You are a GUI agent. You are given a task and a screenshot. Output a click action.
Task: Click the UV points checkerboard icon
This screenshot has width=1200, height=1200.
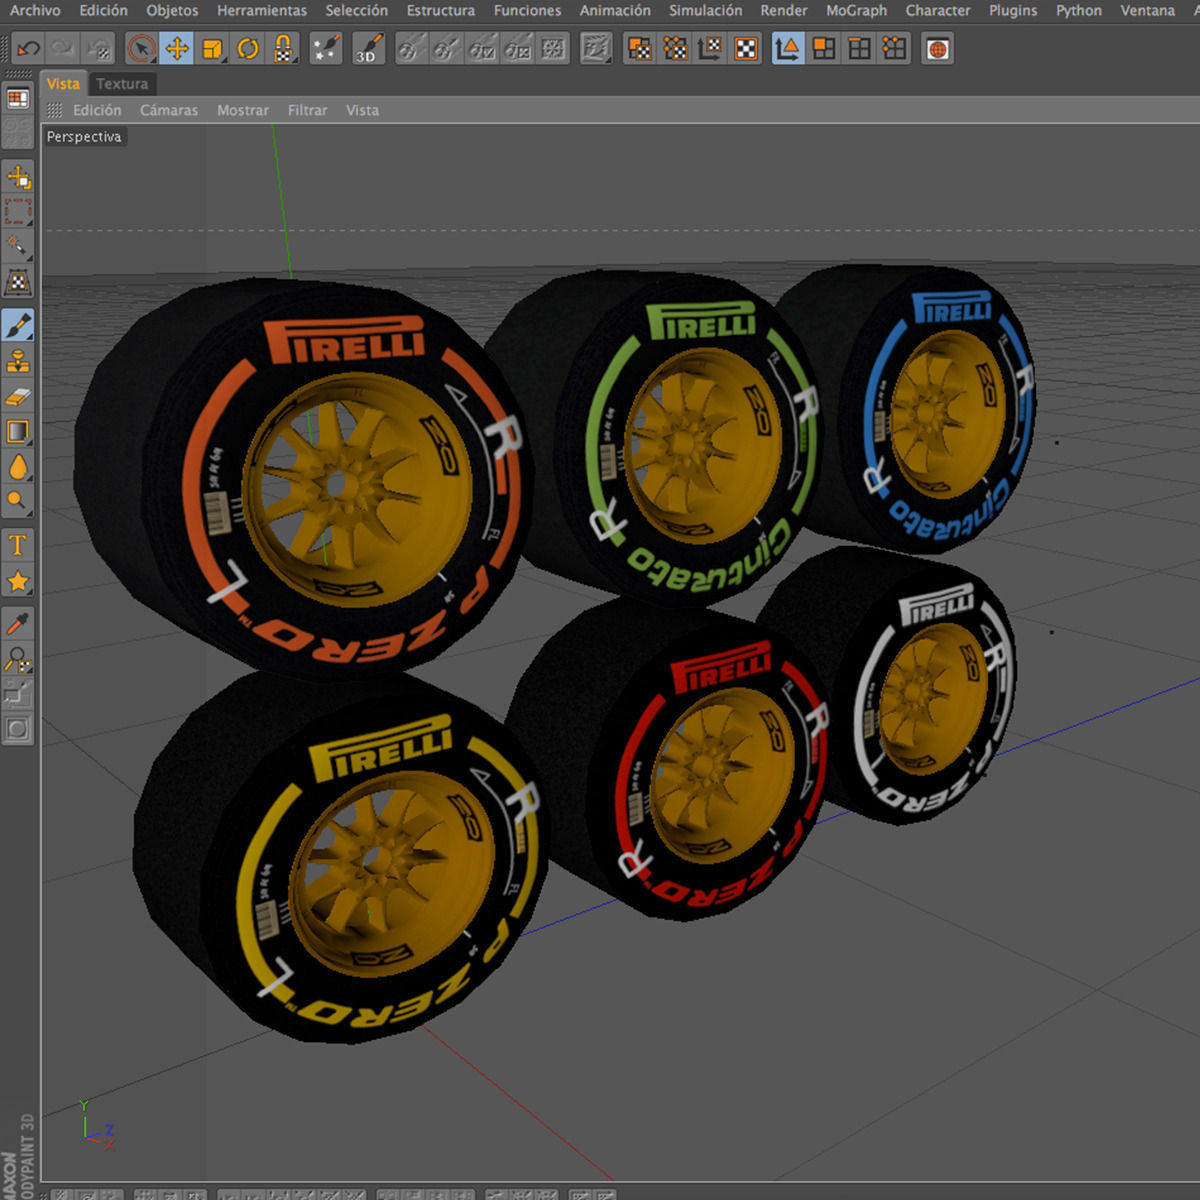pyautogui.click(x=675, y=48)
